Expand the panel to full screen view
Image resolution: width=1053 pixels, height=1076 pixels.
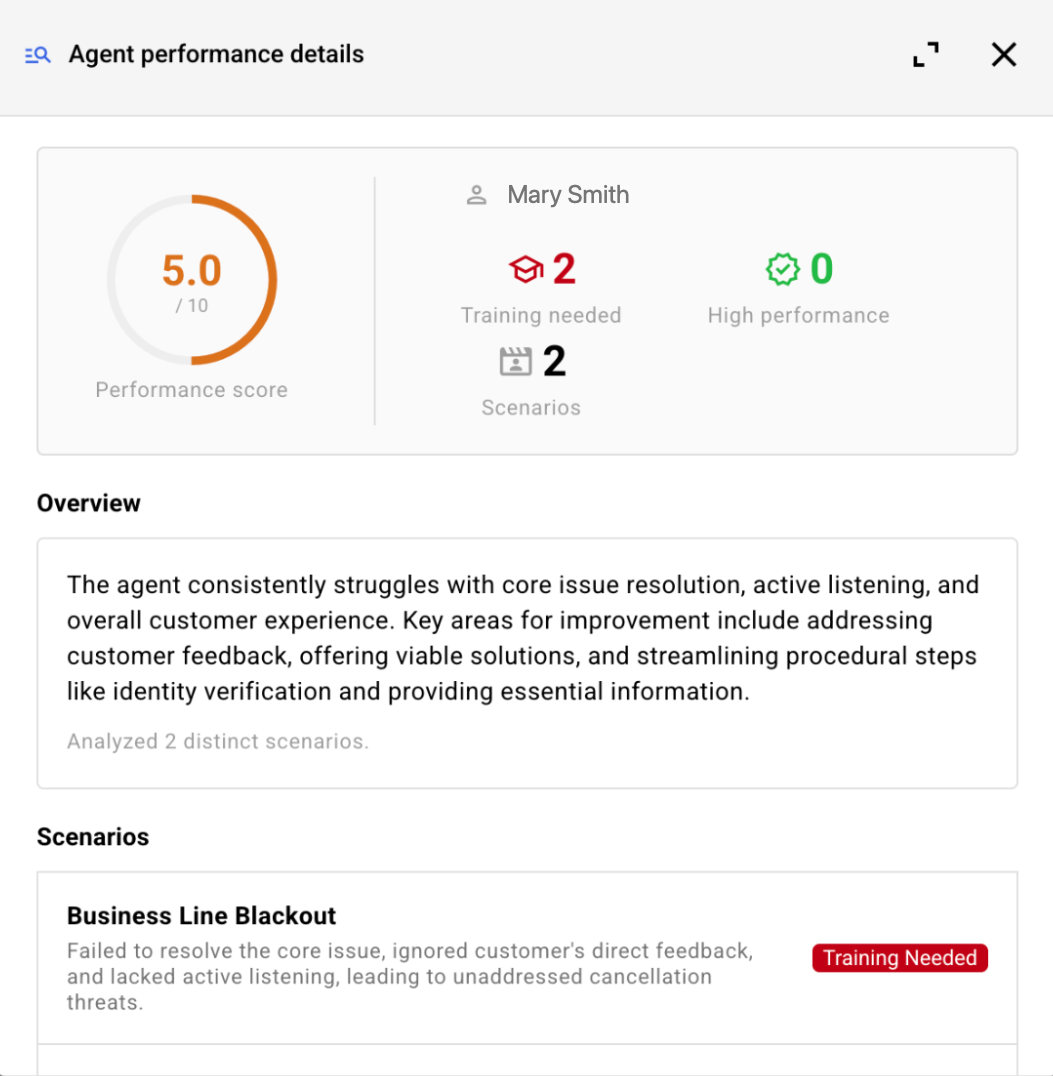pyautogui.click(x=925, y=54)
